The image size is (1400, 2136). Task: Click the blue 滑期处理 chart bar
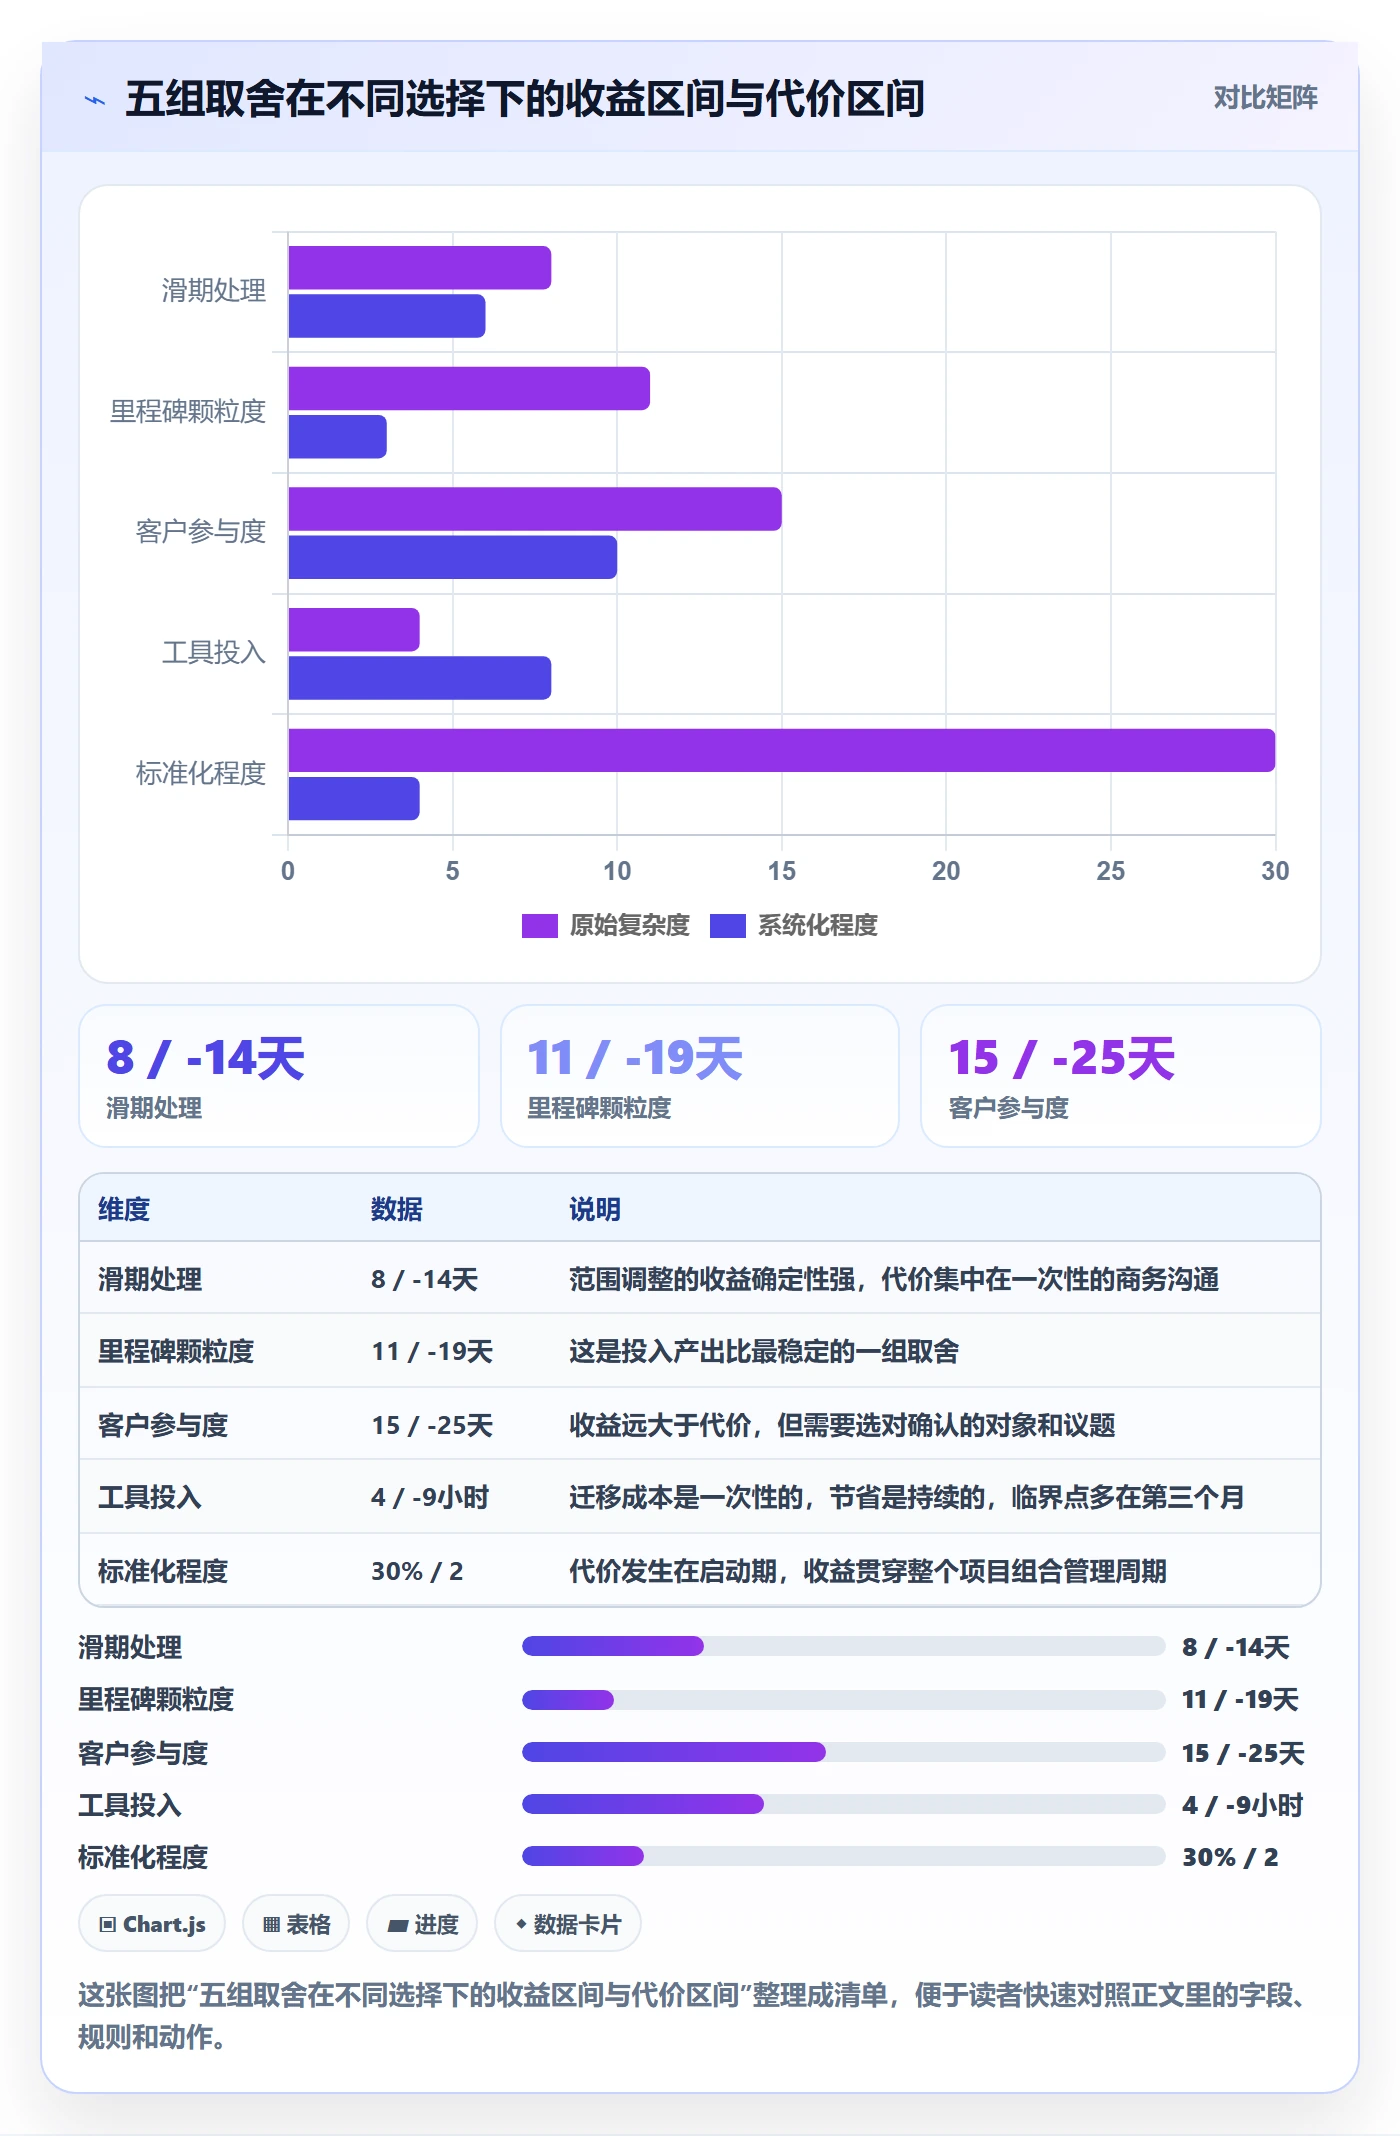[387, 316]
